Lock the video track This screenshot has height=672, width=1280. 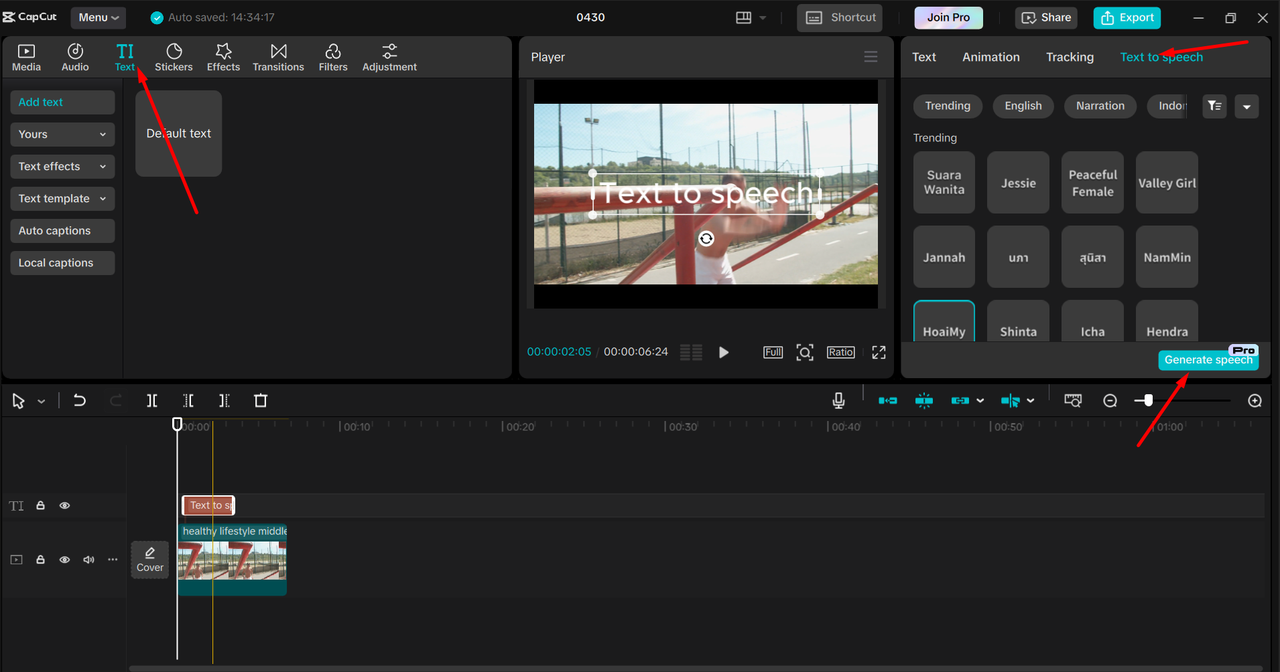pos(41,560)
